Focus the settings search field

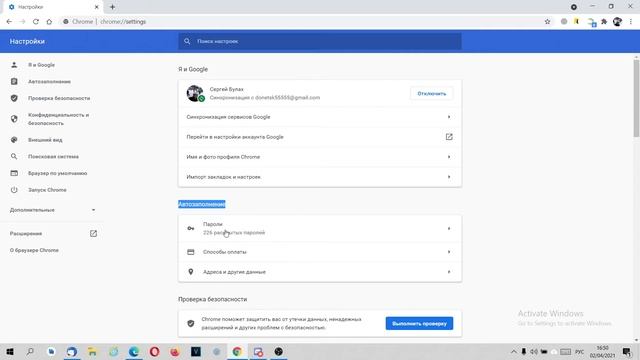pyautogui.click(x=320, y=41)
